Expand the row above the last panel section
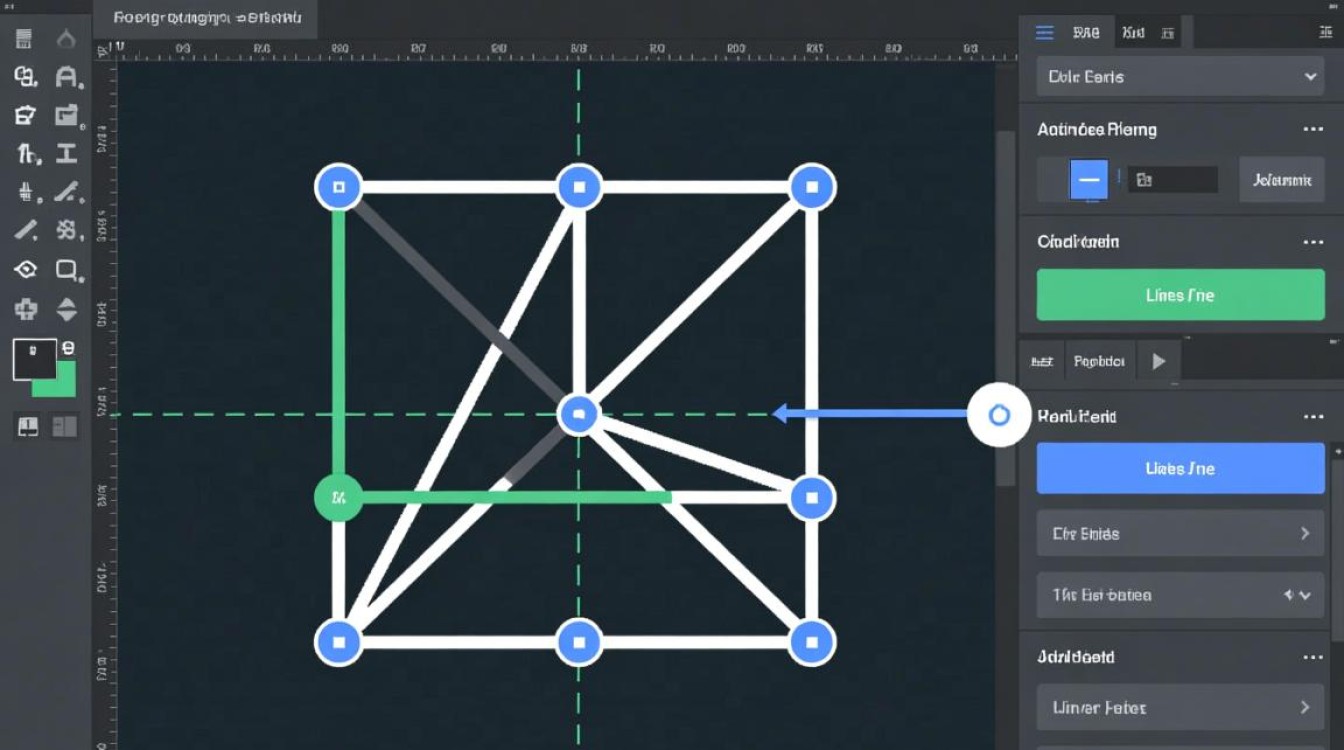The width and height of the screenshot is (1344, 750). coord(1180,595)
